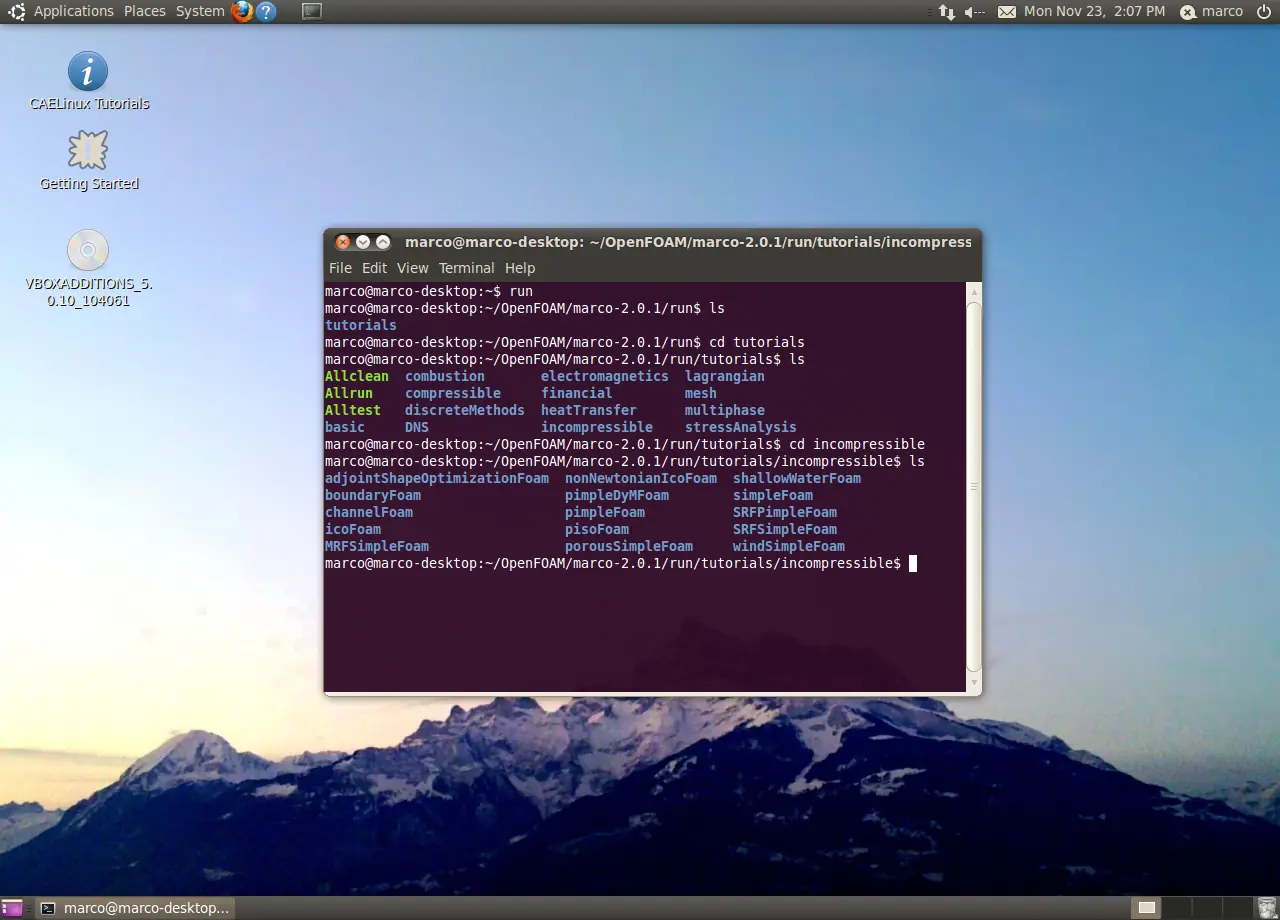Click 'multiphase' in the terminal listing
The height and width of the screenshot is (920, 1280).
tap(725, 411)
